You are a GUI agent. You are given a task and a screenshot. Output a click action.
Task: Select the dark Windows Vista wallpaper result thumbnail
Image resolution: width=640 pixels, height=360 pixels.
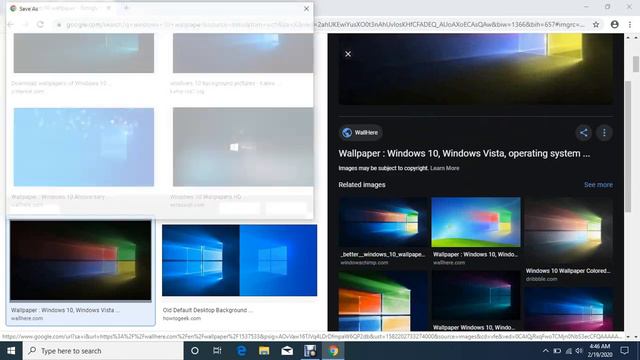tap(80, 260)
